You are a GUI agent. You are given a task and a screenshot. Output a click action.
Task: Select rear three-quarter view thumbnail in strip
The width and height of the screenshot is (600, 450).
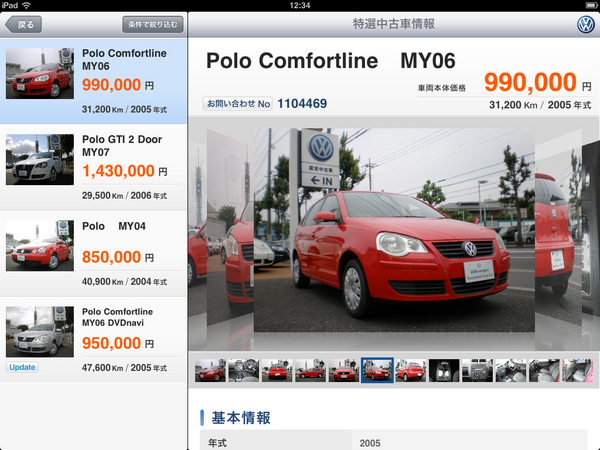pos(411,370)
